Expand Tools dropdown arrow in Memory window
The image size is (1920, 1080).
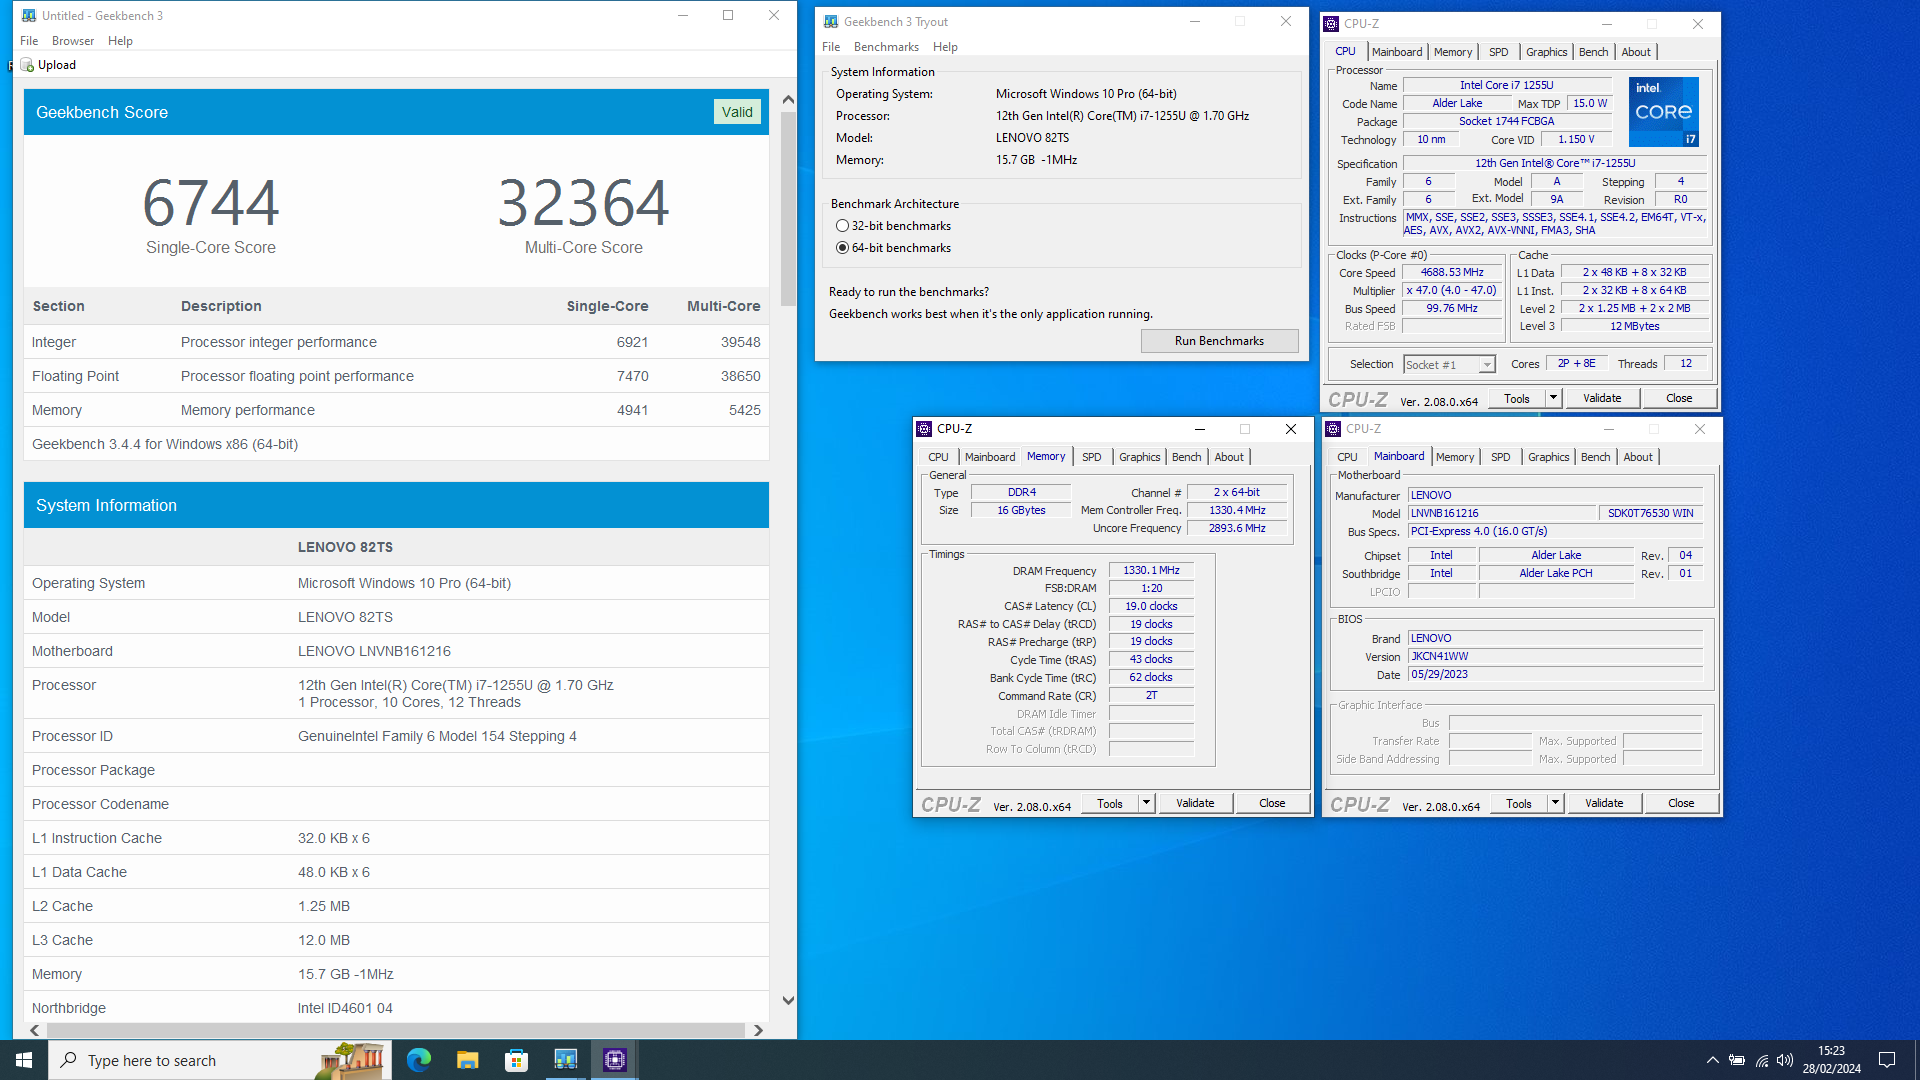pyautogui.click(x=1146, y=803)
